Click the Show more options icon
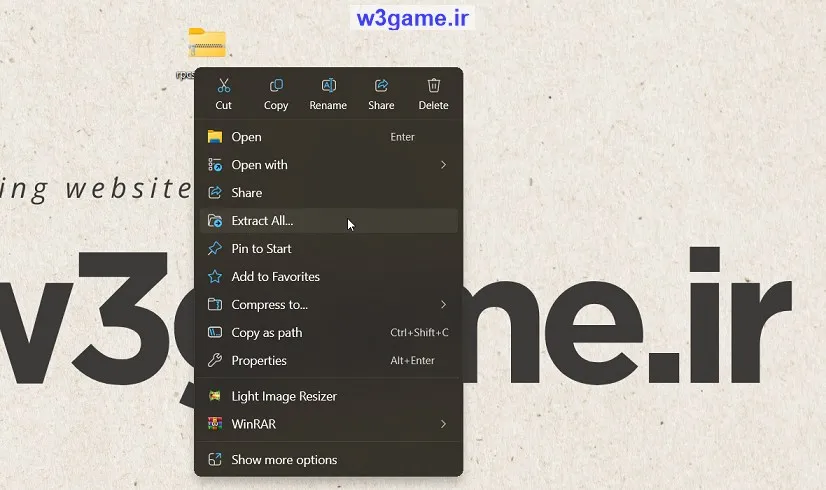 coord(215,459)
